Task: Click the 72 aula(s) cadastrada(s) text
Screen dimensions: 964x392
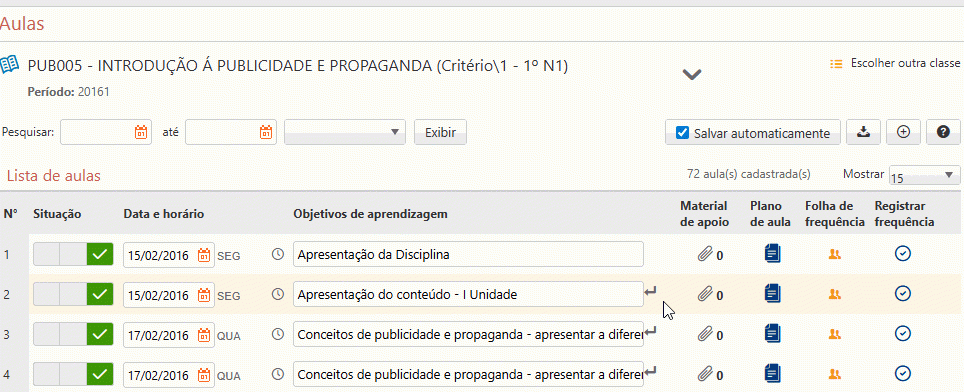Action: click(x=749, y=174)
